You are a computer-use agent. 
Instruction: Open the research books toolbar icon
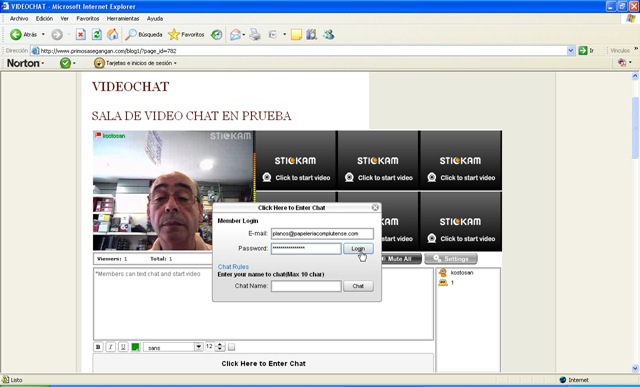click(311, 35)
